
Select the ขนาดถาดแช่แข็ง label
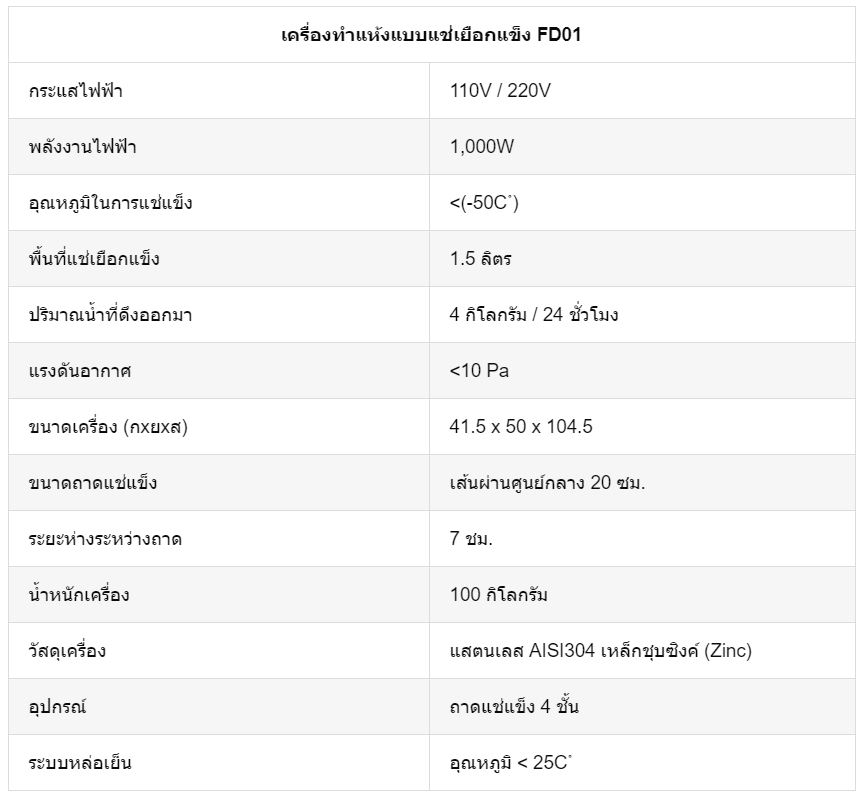coord(93,483)
